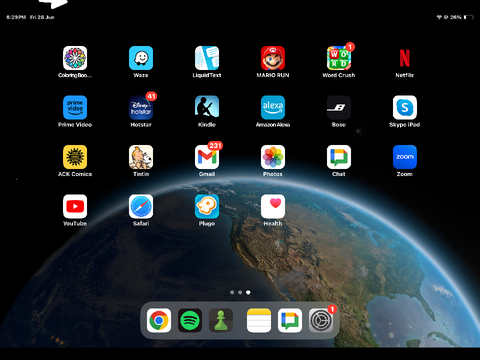480x360 pixels.
Task: Open Chess app in the dock
Action: click(221, 321)
